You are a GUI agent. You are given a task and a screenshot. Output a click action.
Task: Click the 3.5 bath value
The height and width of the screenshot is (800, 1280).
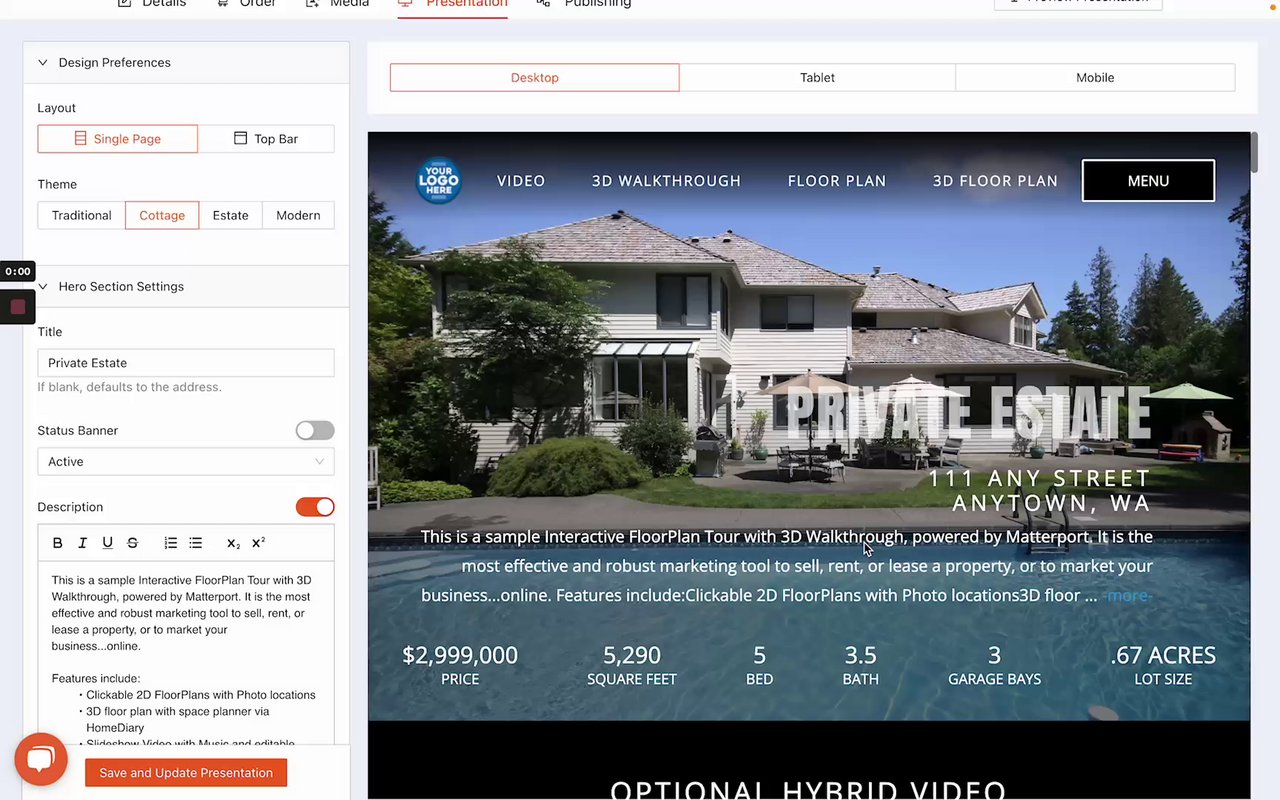point(860,655)
